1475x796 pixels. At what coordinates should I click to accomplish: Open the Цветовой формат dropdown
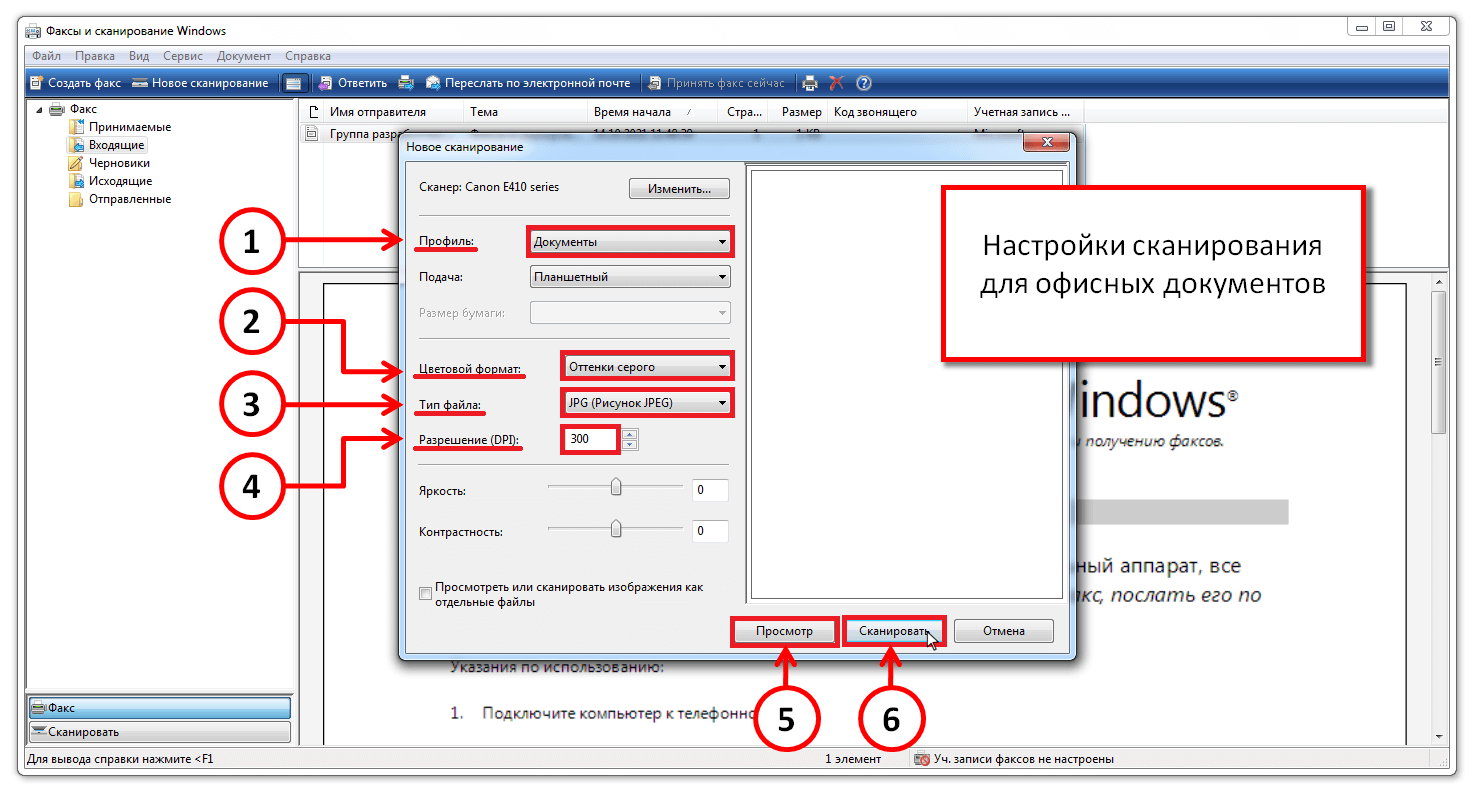point(647,367)
